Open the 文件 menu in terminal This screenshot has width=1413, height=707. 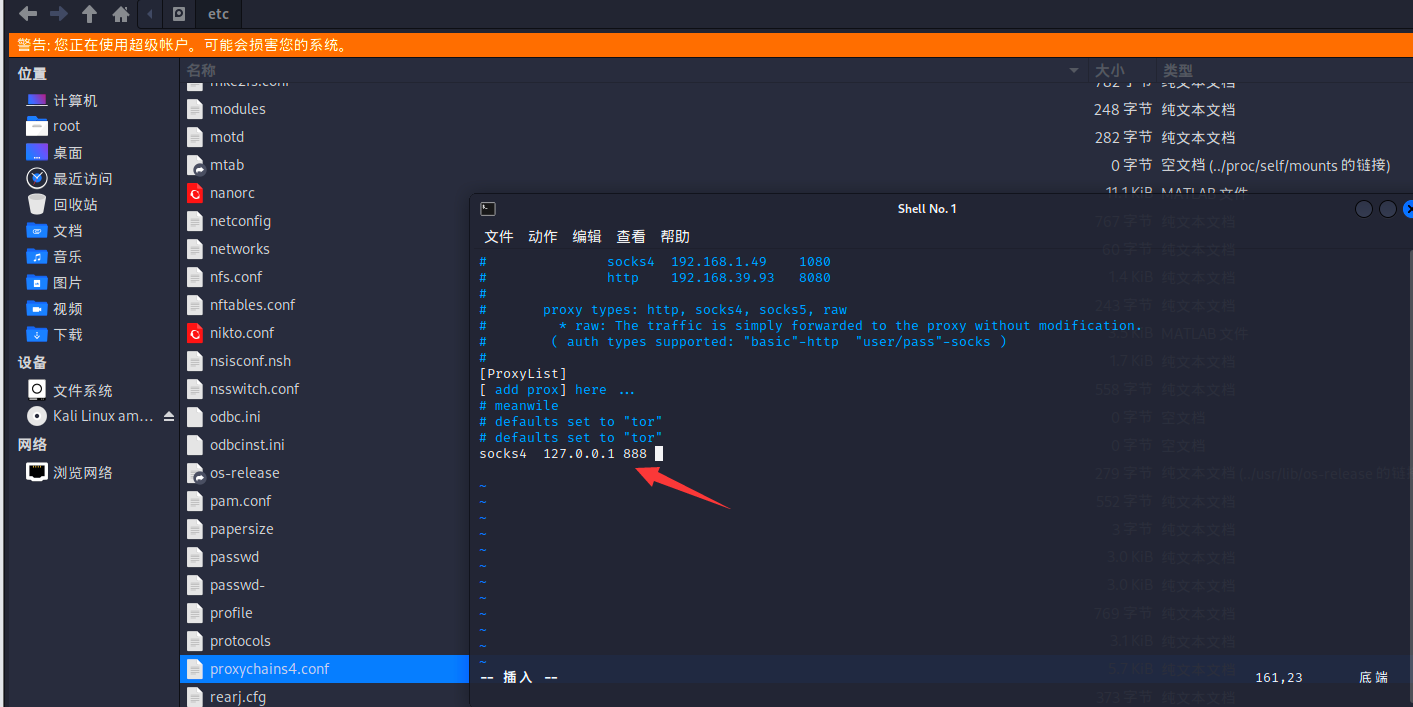(498, 237)
